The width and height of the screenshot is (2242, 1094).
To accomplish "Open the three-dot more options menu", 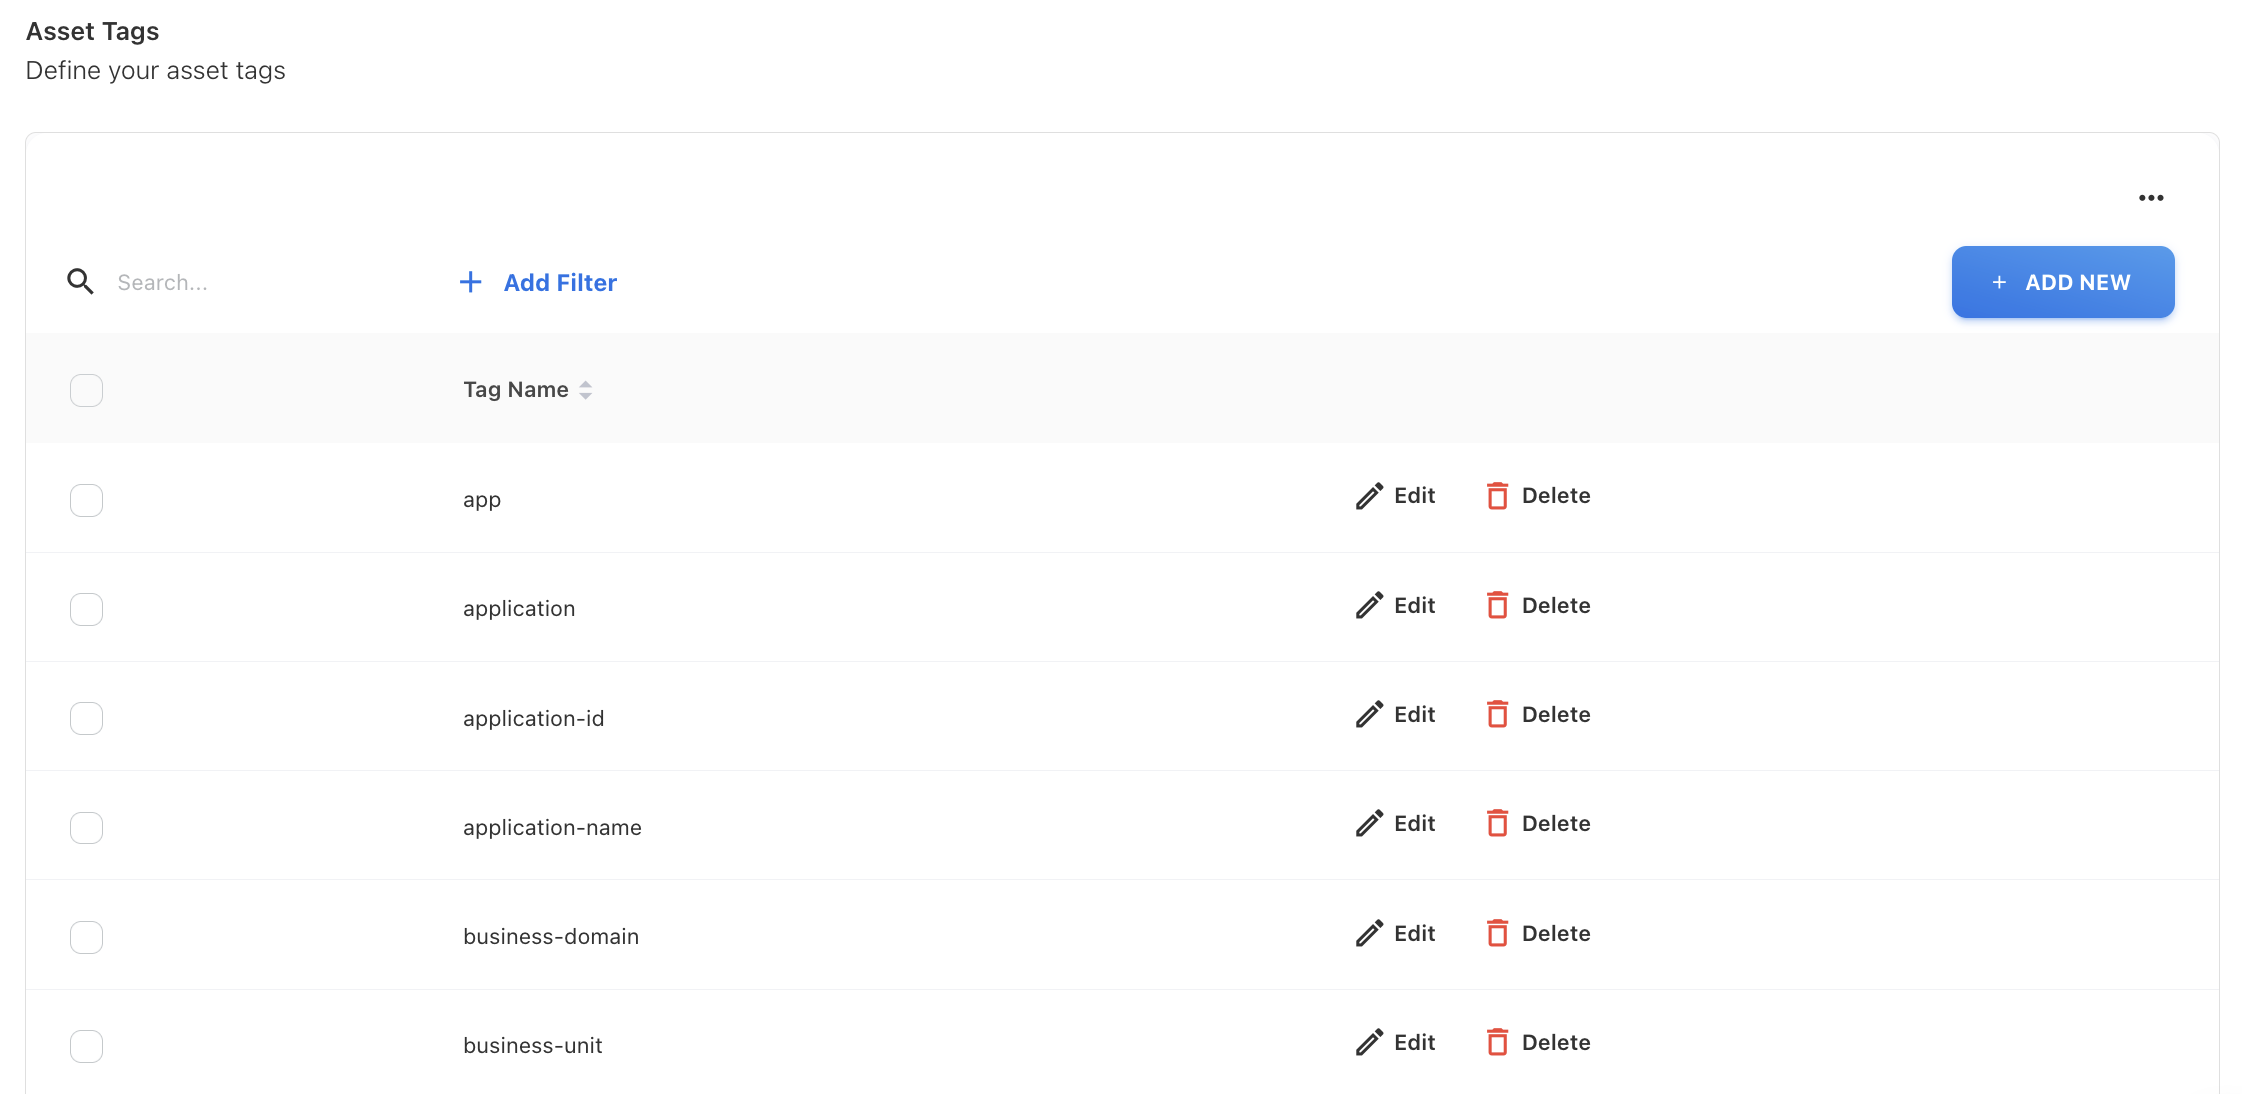I will point(2151,198).
